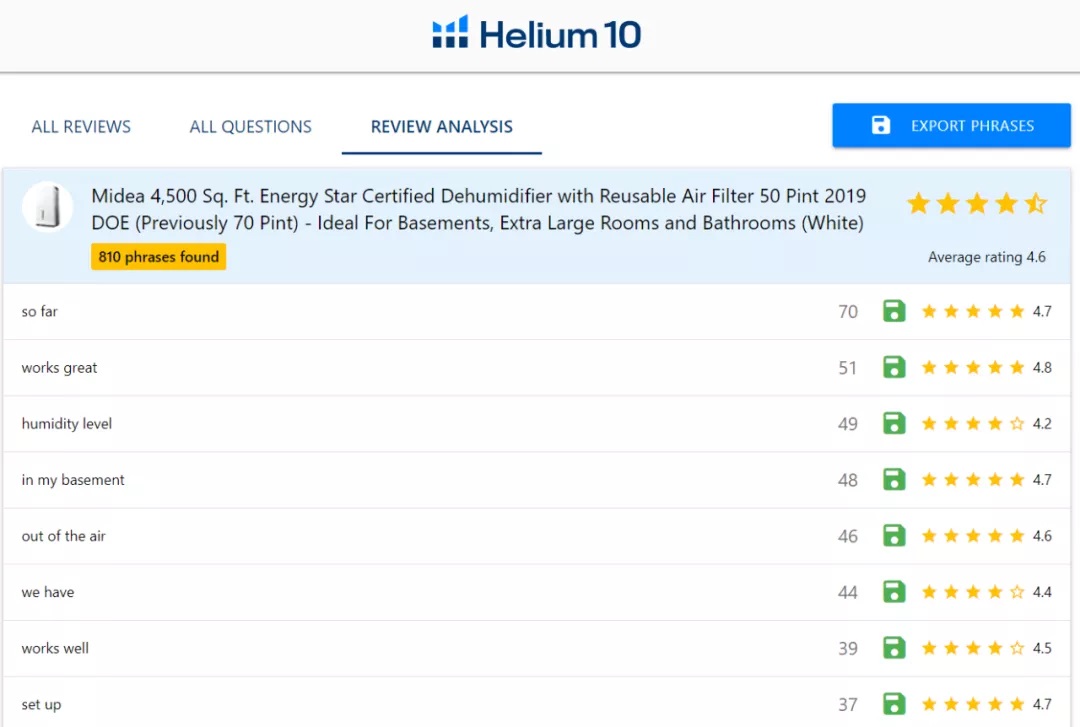This screenshot has width=1080, height=727.
Task: Save the 'we have' phrase
Action: coord(894,591)
